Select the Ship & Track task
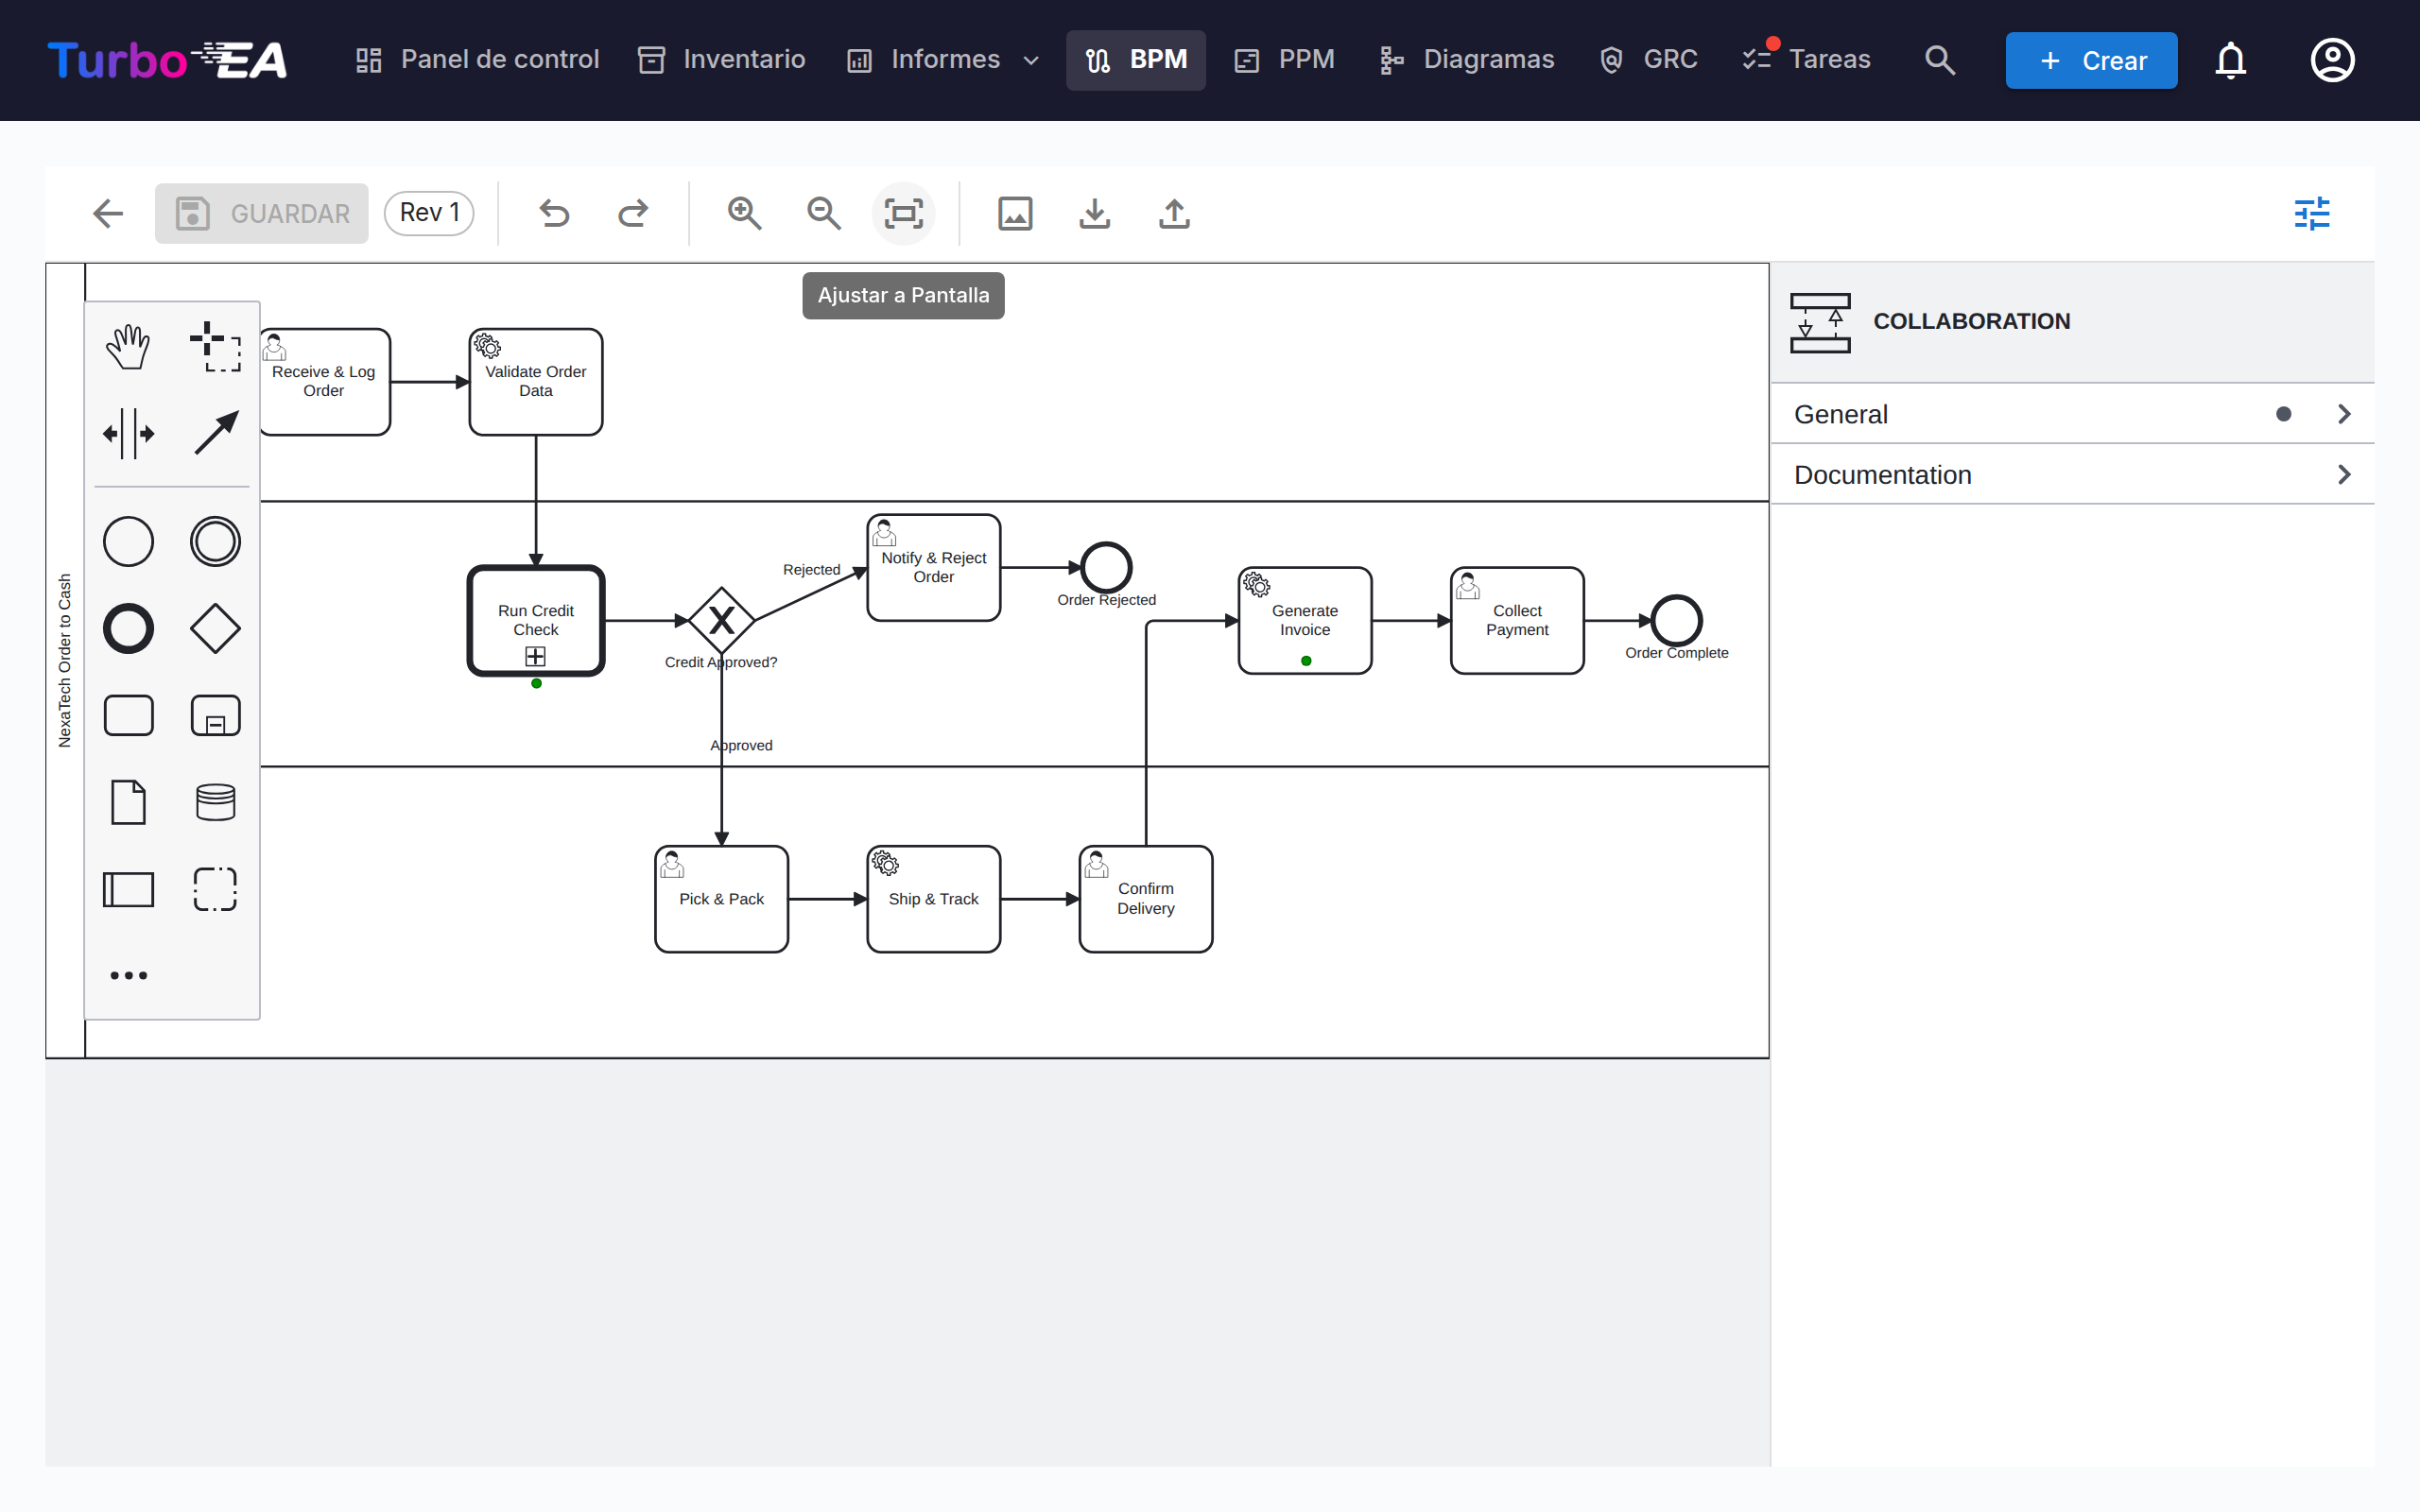Screen dimensions: 2420x1512 [x=933, y=899]
